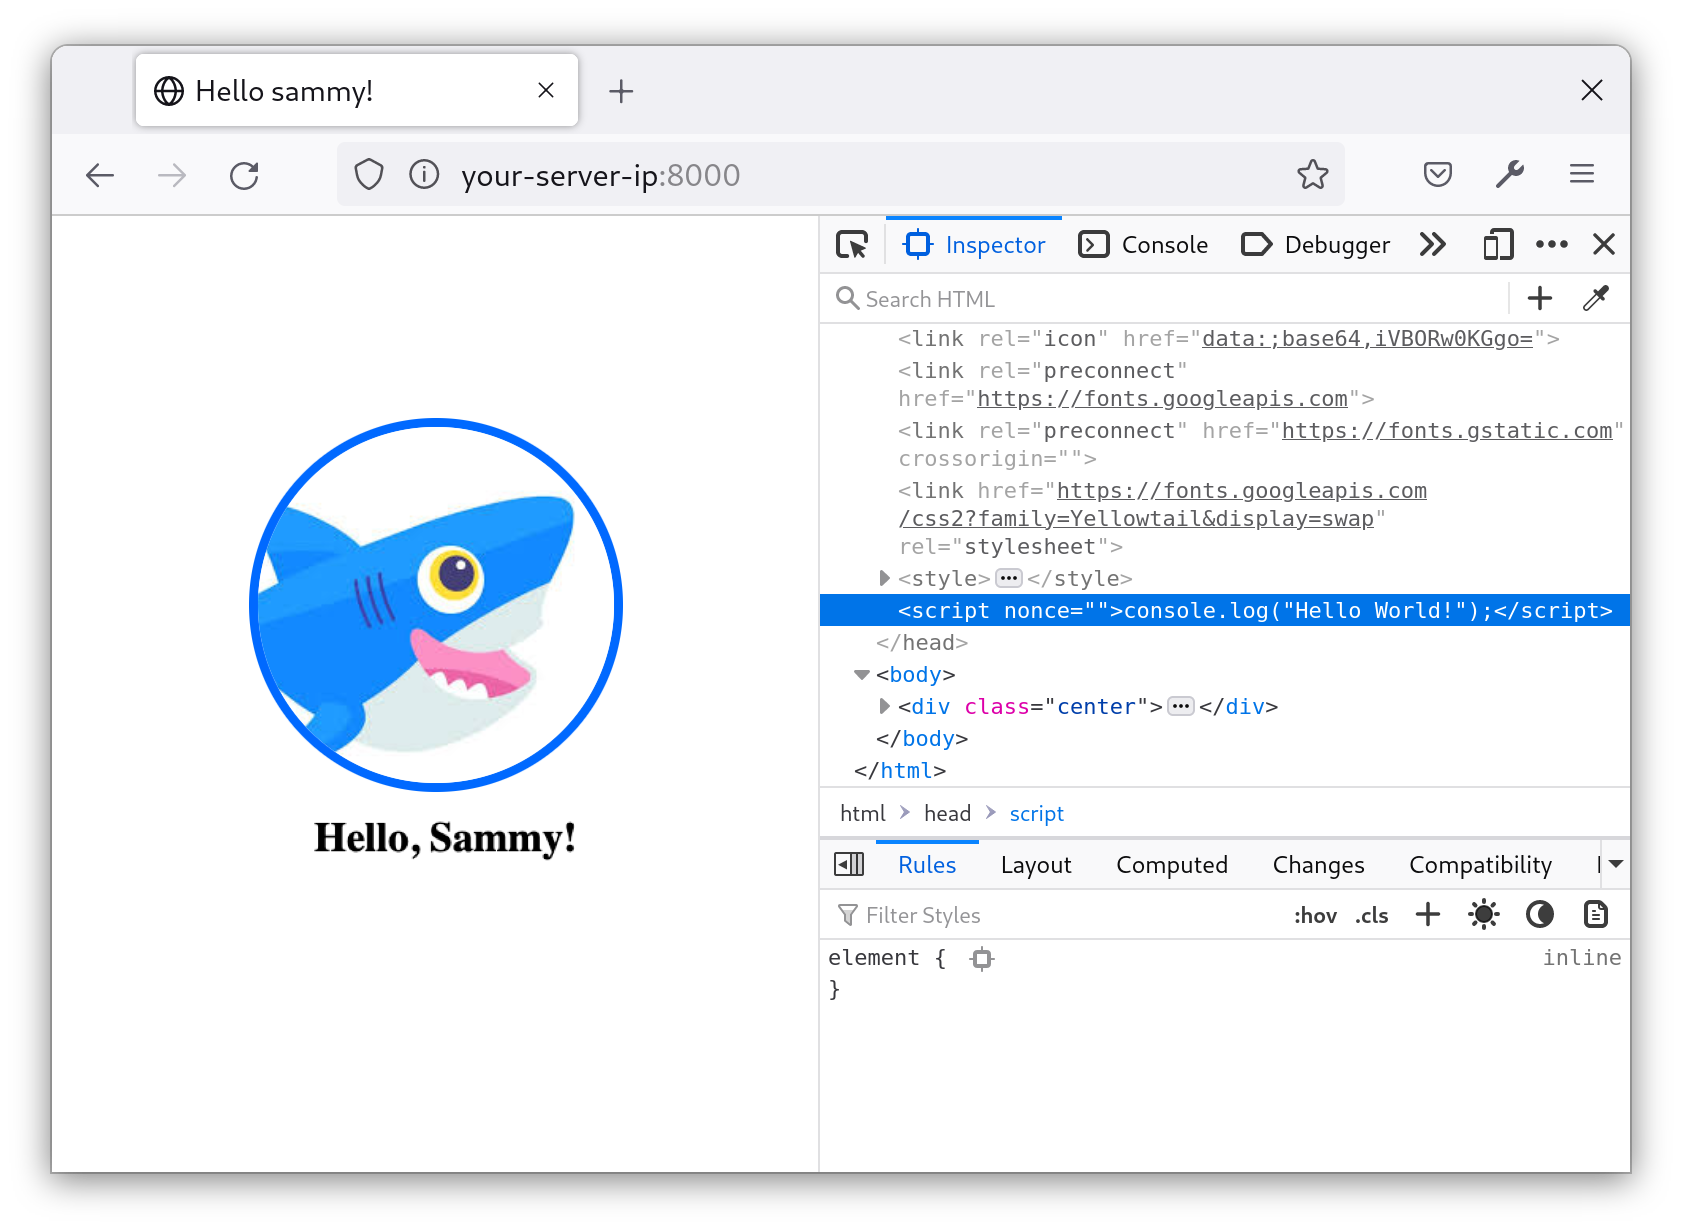Toggle the .cls classes panel
The image size is (1682, 1230).
coord(1372,915)
